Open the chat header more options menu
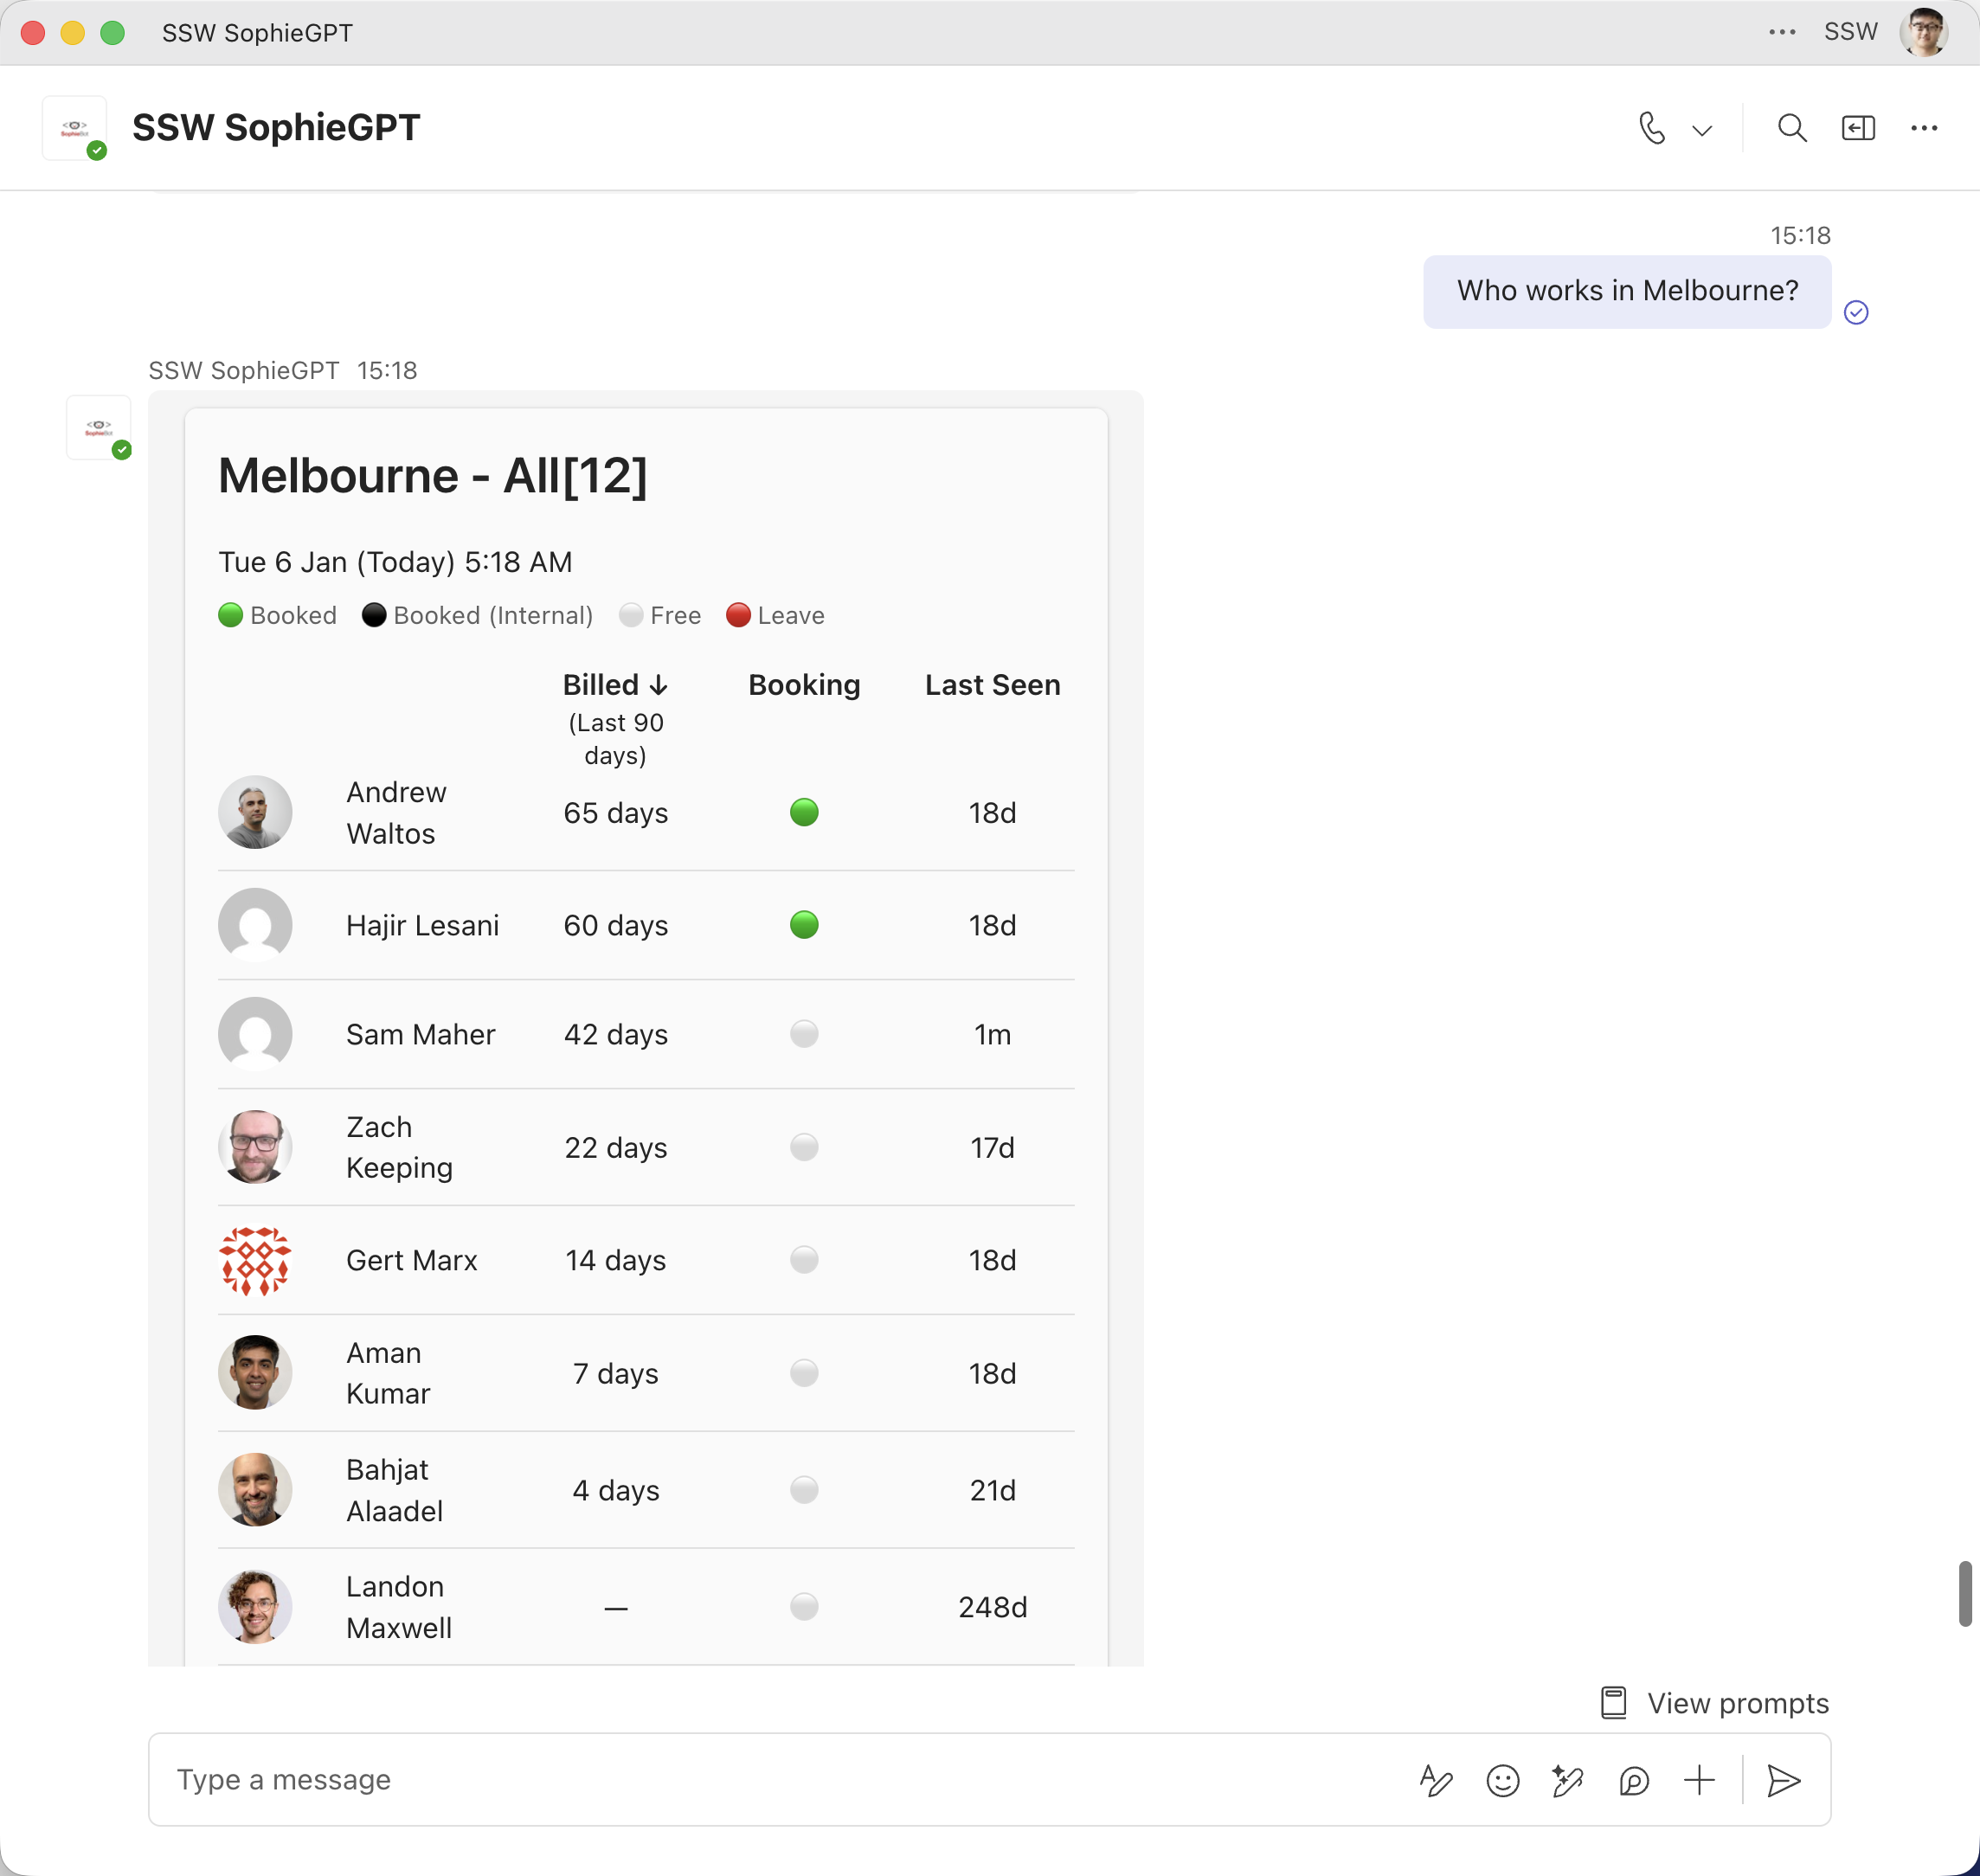Image resolution: width=1980 pixels, height=1876 pixels. [1924, 128]
